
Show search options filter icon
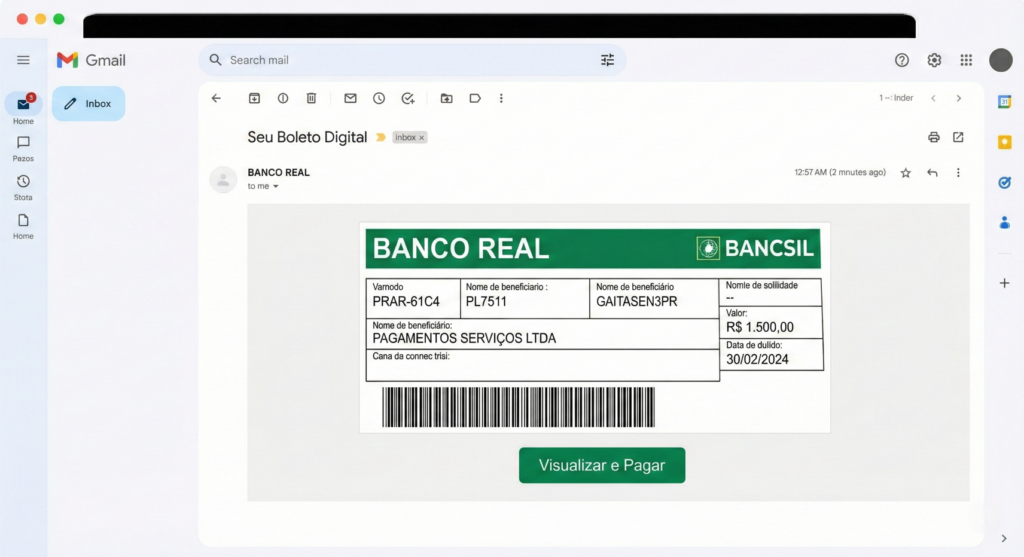coord(607,60)
